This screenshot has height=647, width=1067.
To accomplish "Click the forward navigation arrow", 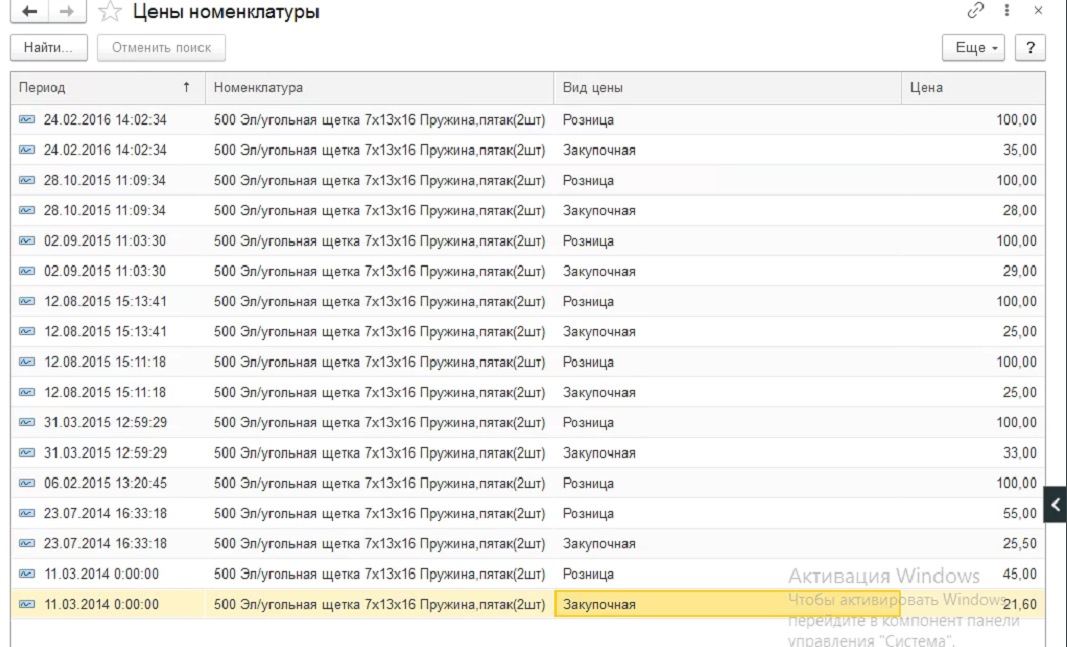I will pyautogui.click(x=67, y=12).
